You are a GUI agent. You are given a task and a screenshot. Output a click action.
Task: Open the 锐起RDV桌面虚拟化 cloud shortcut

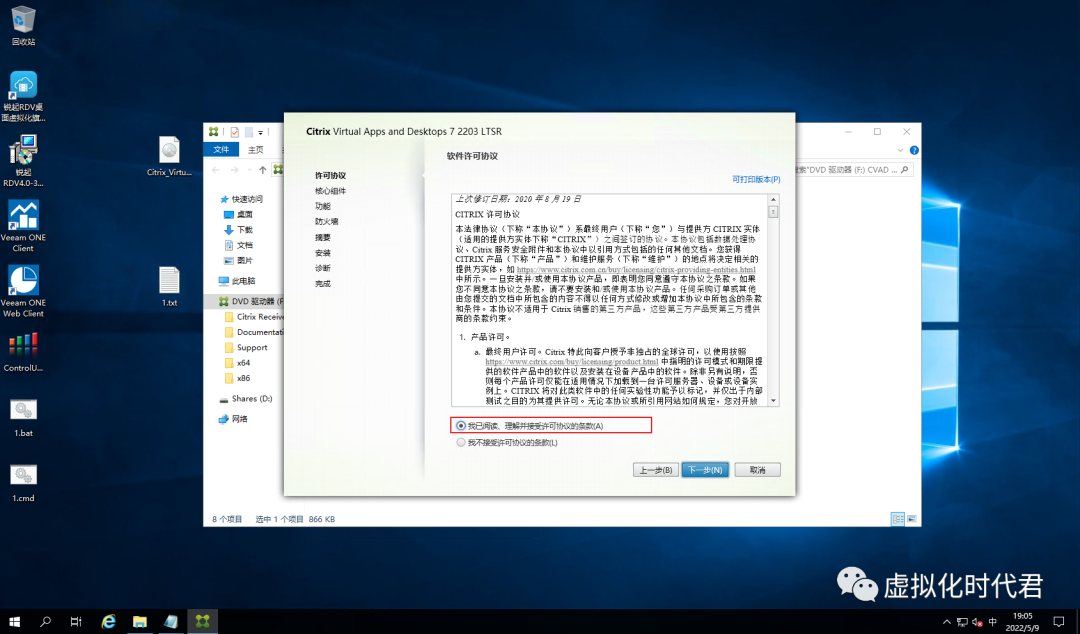point(23,96)
